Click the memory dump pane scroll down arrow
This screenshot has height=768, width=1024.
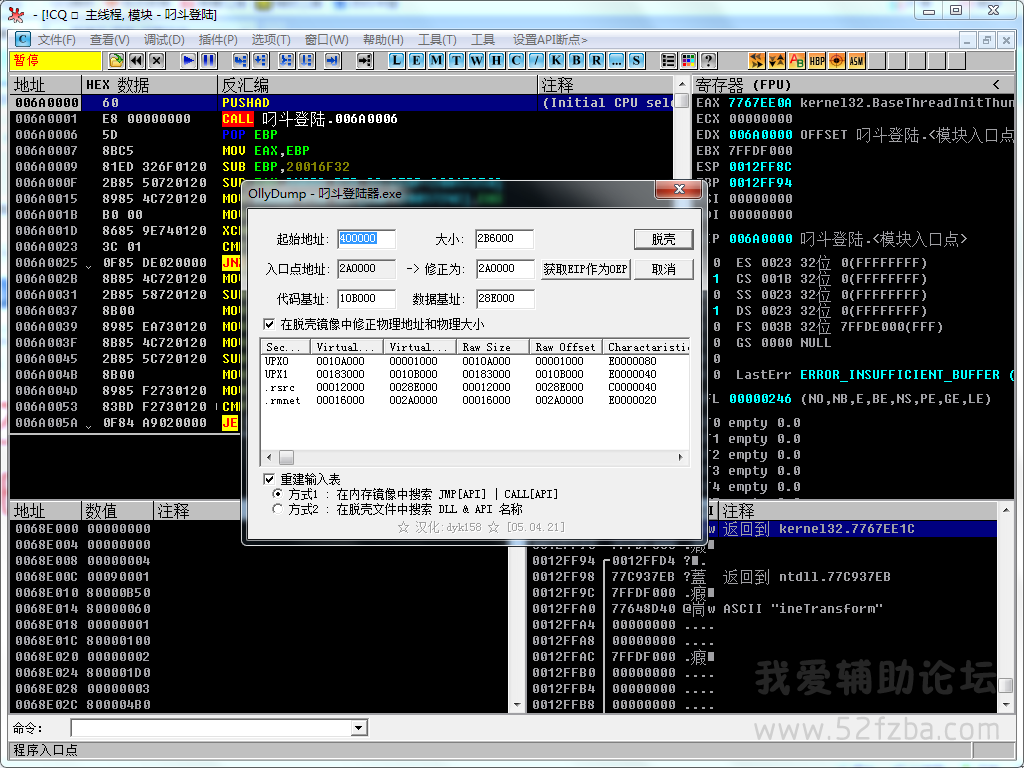coord(517,705)
